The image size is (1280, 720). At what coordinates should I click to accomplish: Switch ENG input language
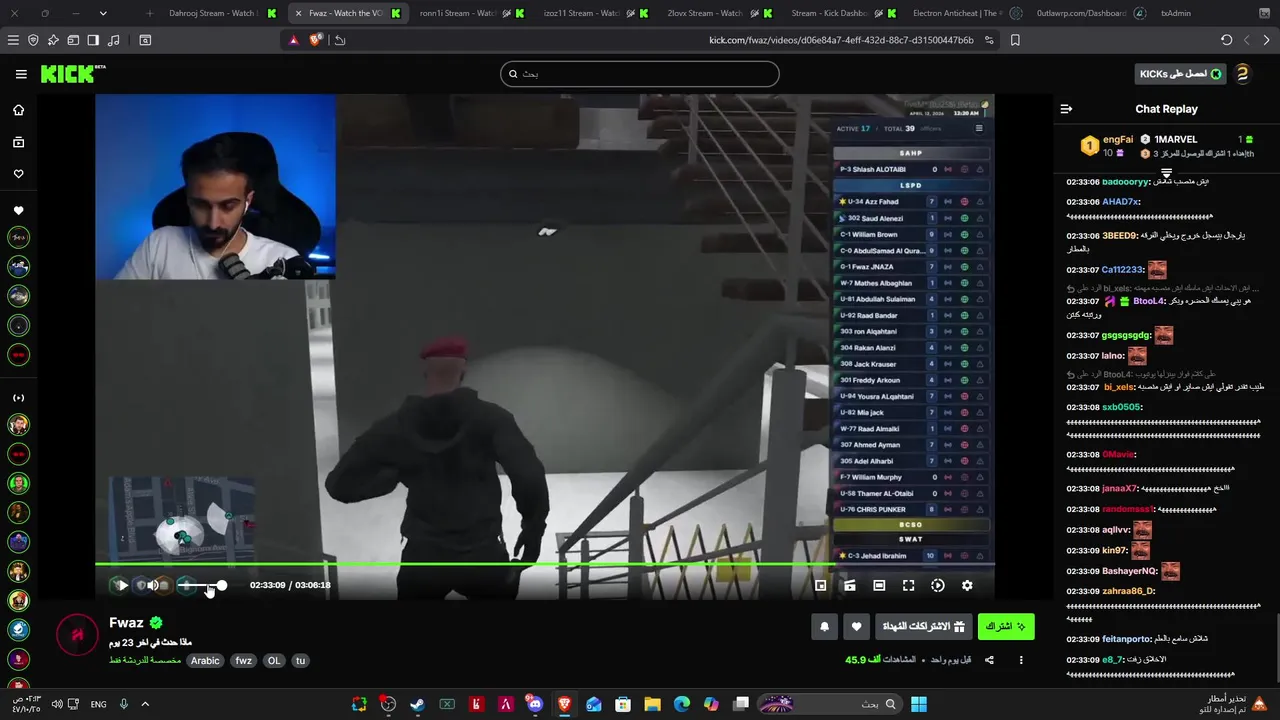click(98, 704)
